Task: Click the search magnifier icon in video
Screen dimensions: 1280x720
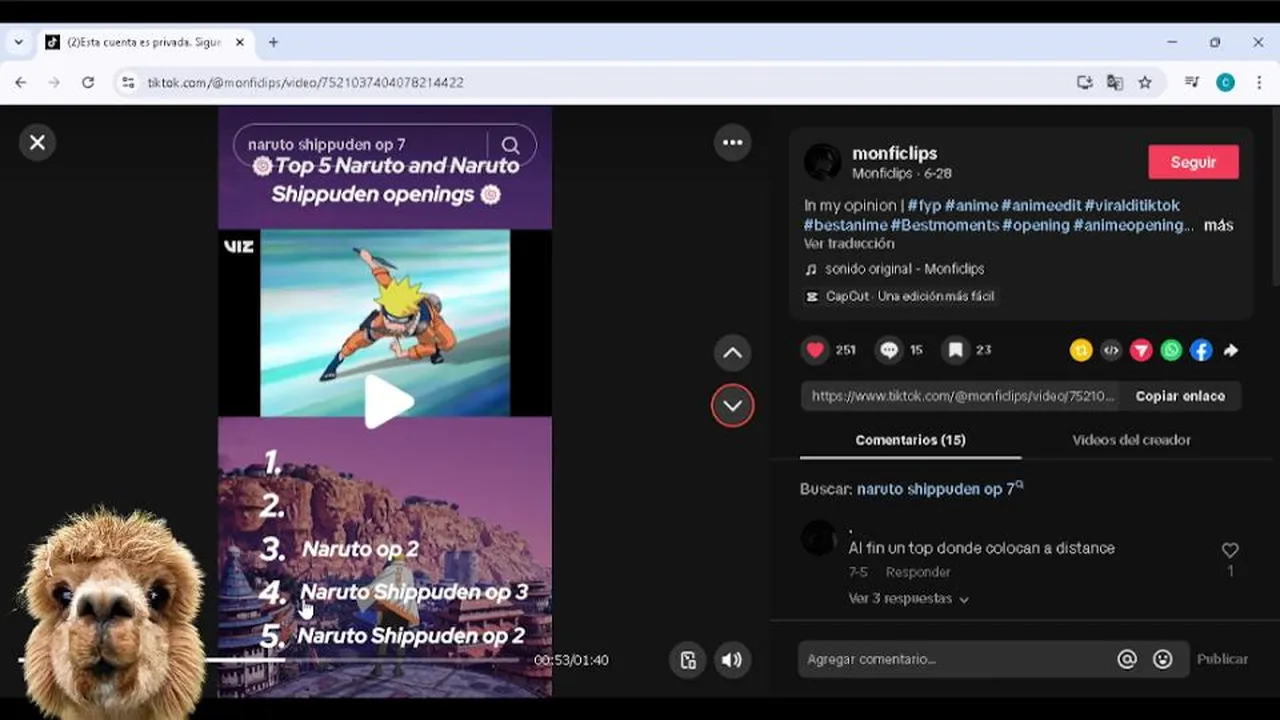Action: tap(511, 145)
